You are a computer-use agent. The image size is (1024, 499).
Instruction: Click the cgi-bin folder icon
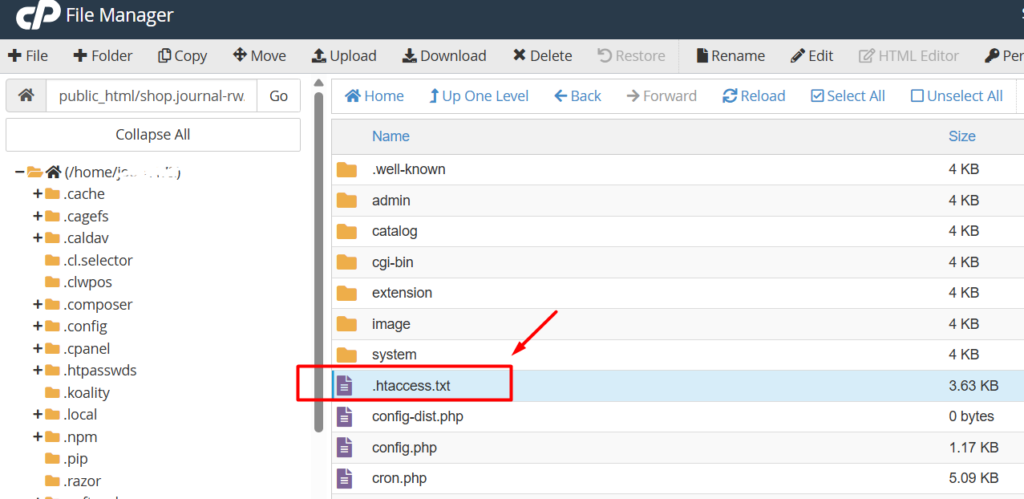(347, 262)
